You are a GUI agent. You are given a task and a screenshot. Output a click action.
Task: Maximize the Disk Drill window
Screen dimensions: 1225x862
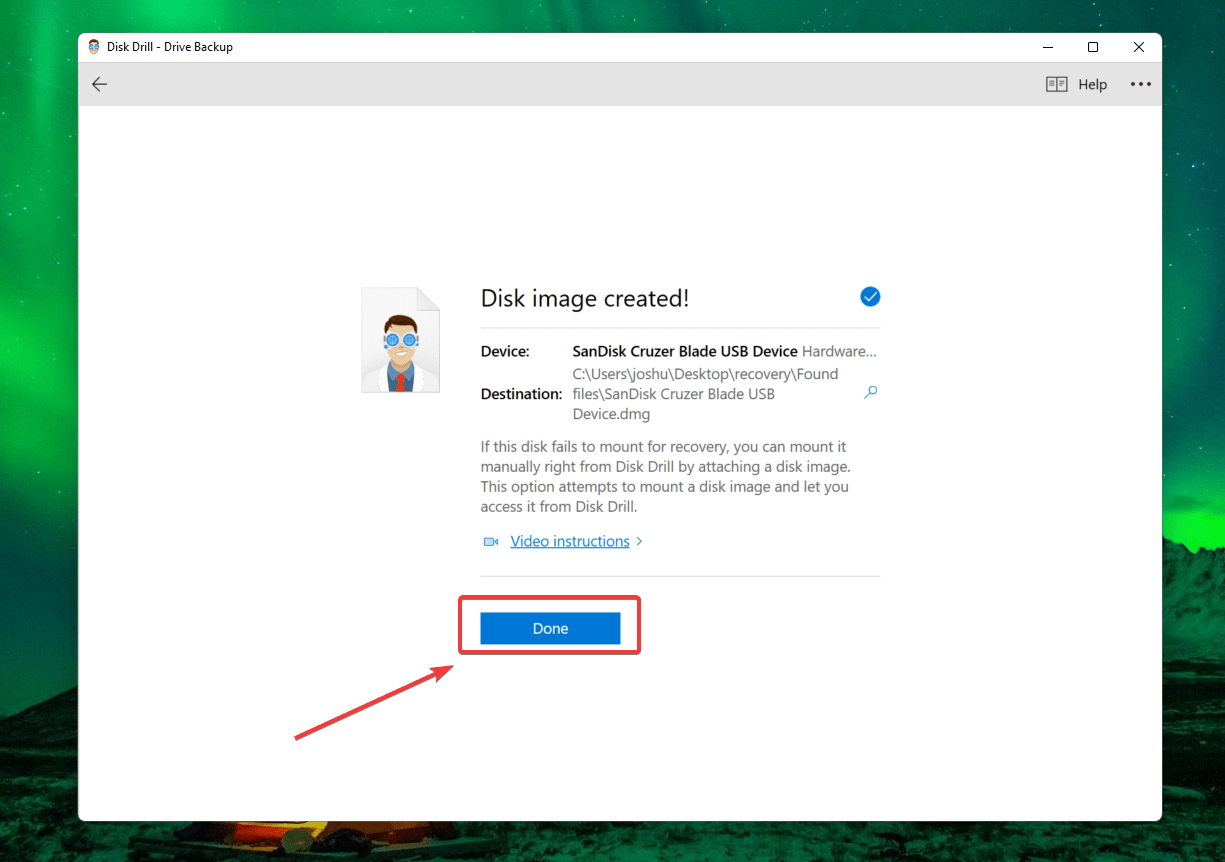(x=1093, y=47)
